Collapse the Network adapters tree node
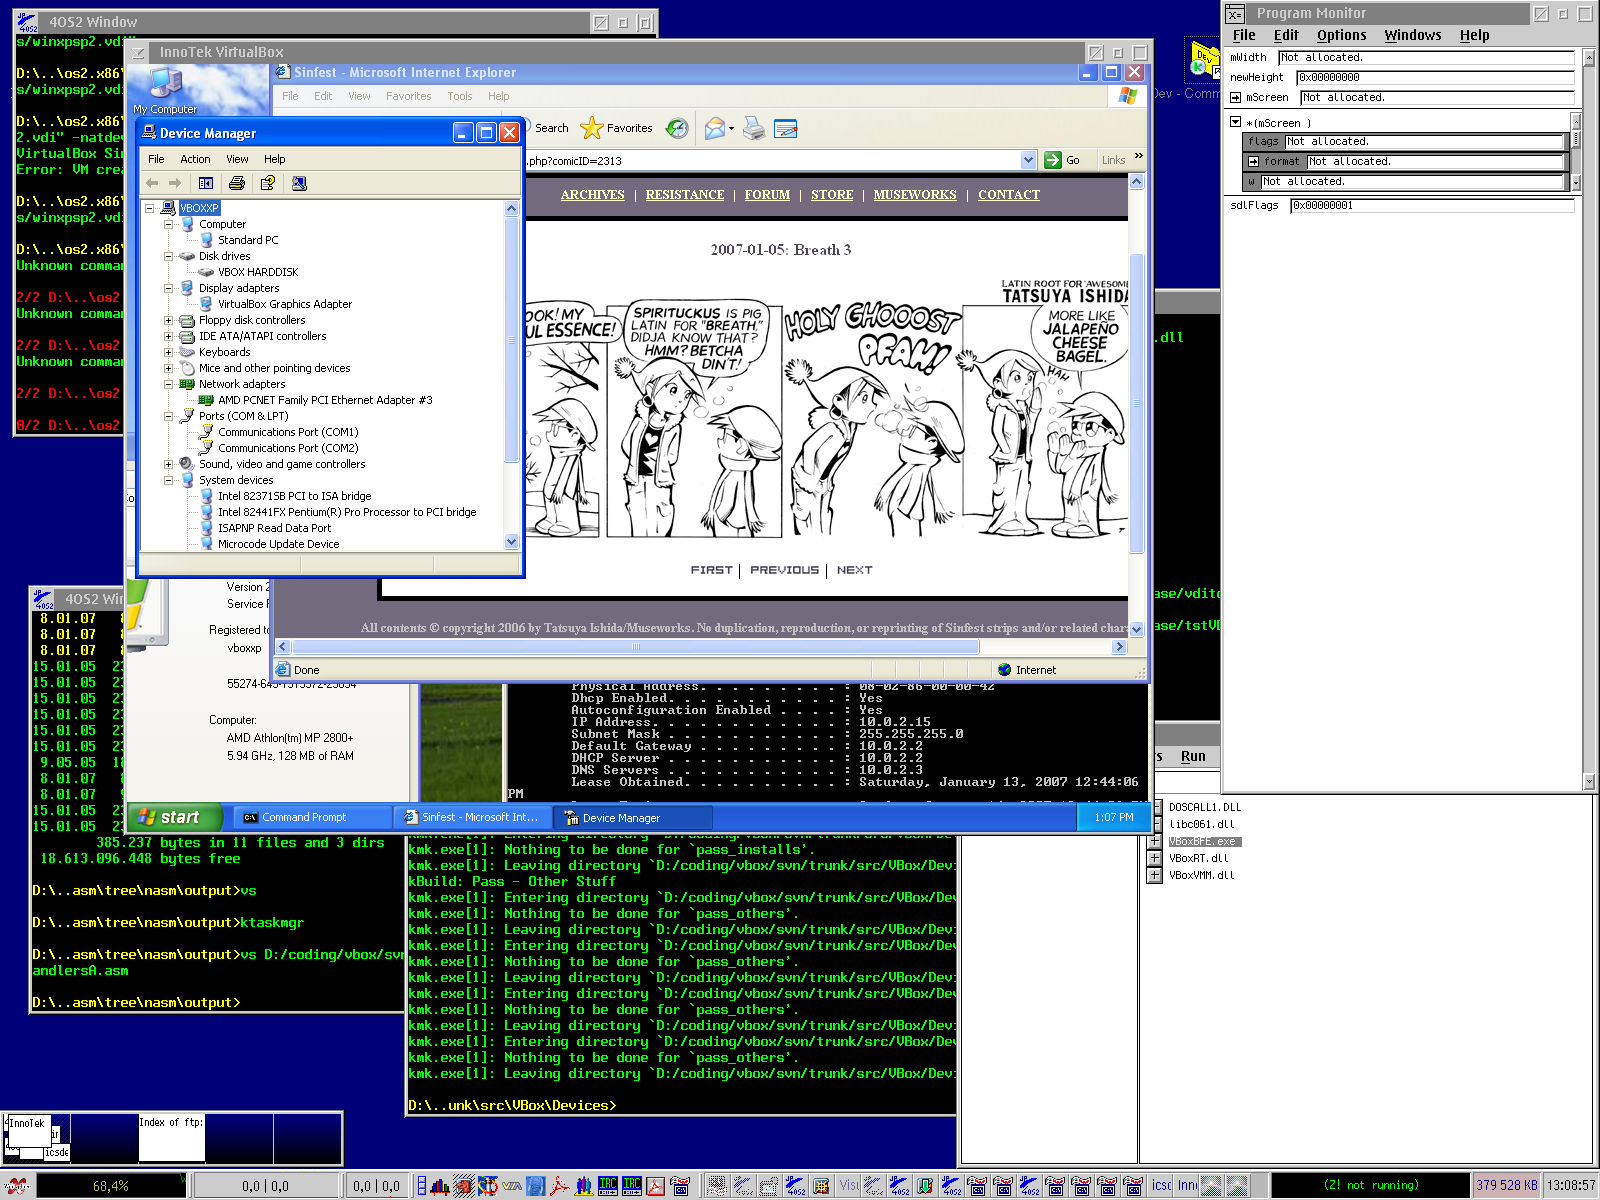Screen dimensions: 1600x1200 coord(169,384)
